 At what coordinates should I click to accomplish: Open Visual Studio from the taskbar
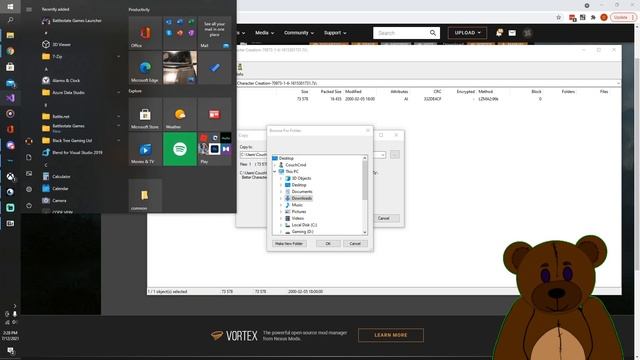pyautogui.click(x=10, y=98)
